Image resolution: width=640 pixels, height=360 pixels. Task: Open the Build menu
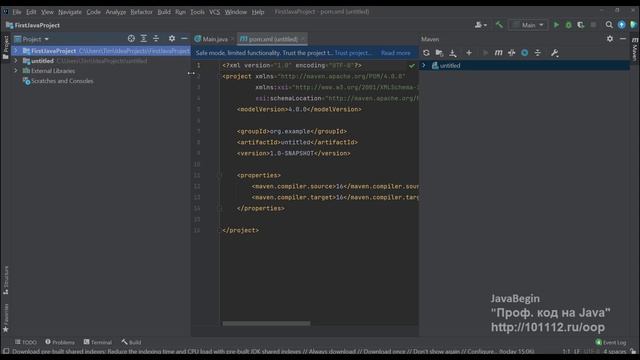pyautogui.click(x=164, y=12)
